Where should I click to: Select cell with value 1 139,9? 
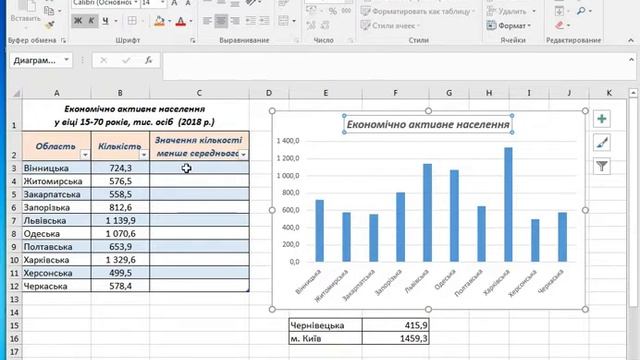pos(120,221)
